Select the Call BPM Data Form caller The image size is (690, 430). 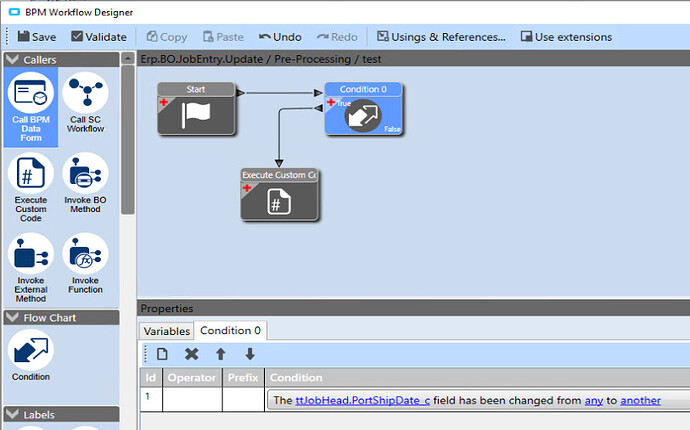coord(31,107)
